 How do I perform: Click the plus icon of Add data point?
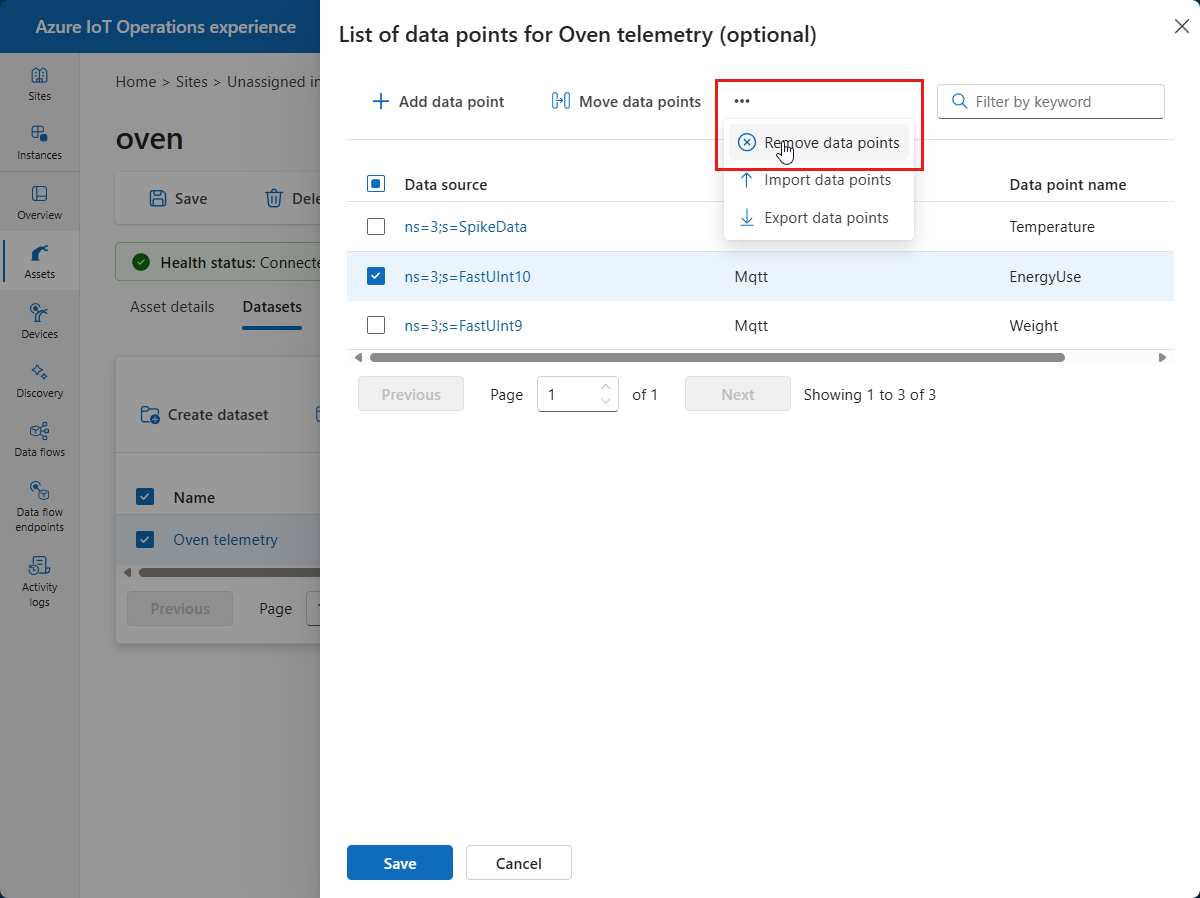380,101
